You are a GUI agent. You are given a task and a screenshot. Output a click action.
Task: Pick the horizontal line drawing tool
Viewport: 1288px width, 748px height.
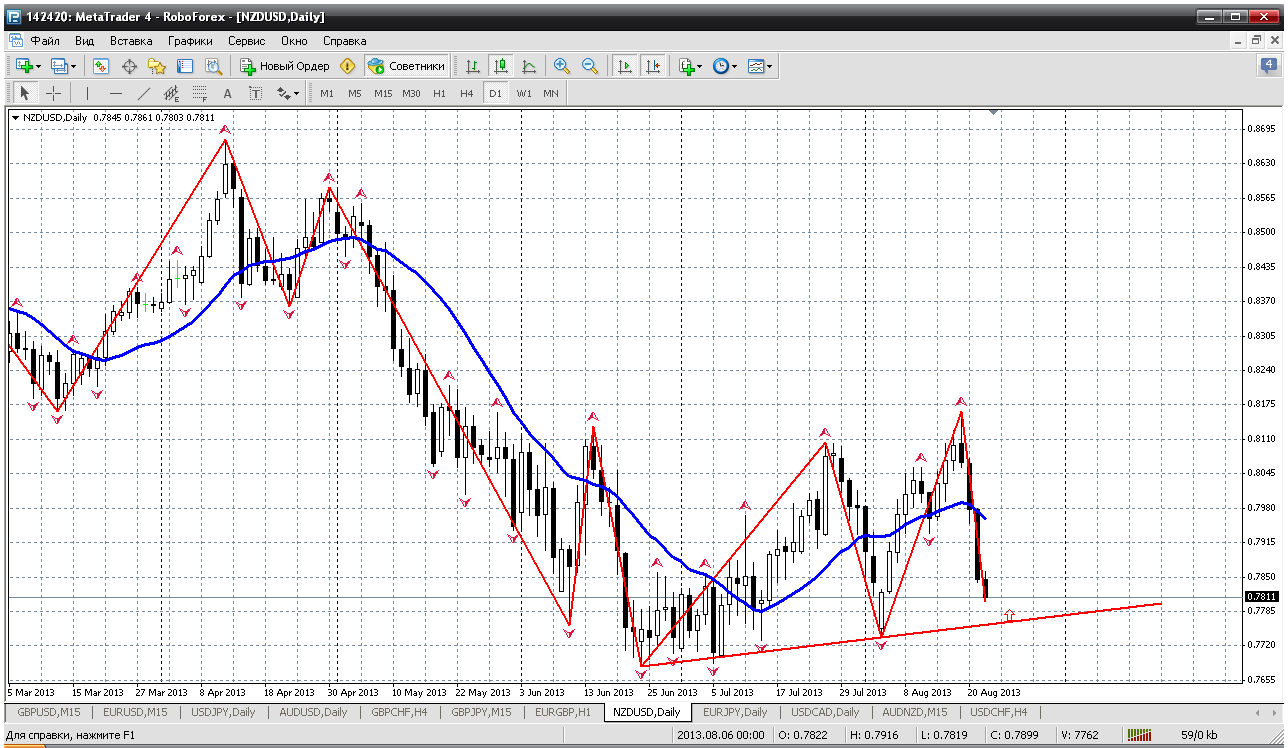pos(115,93)
